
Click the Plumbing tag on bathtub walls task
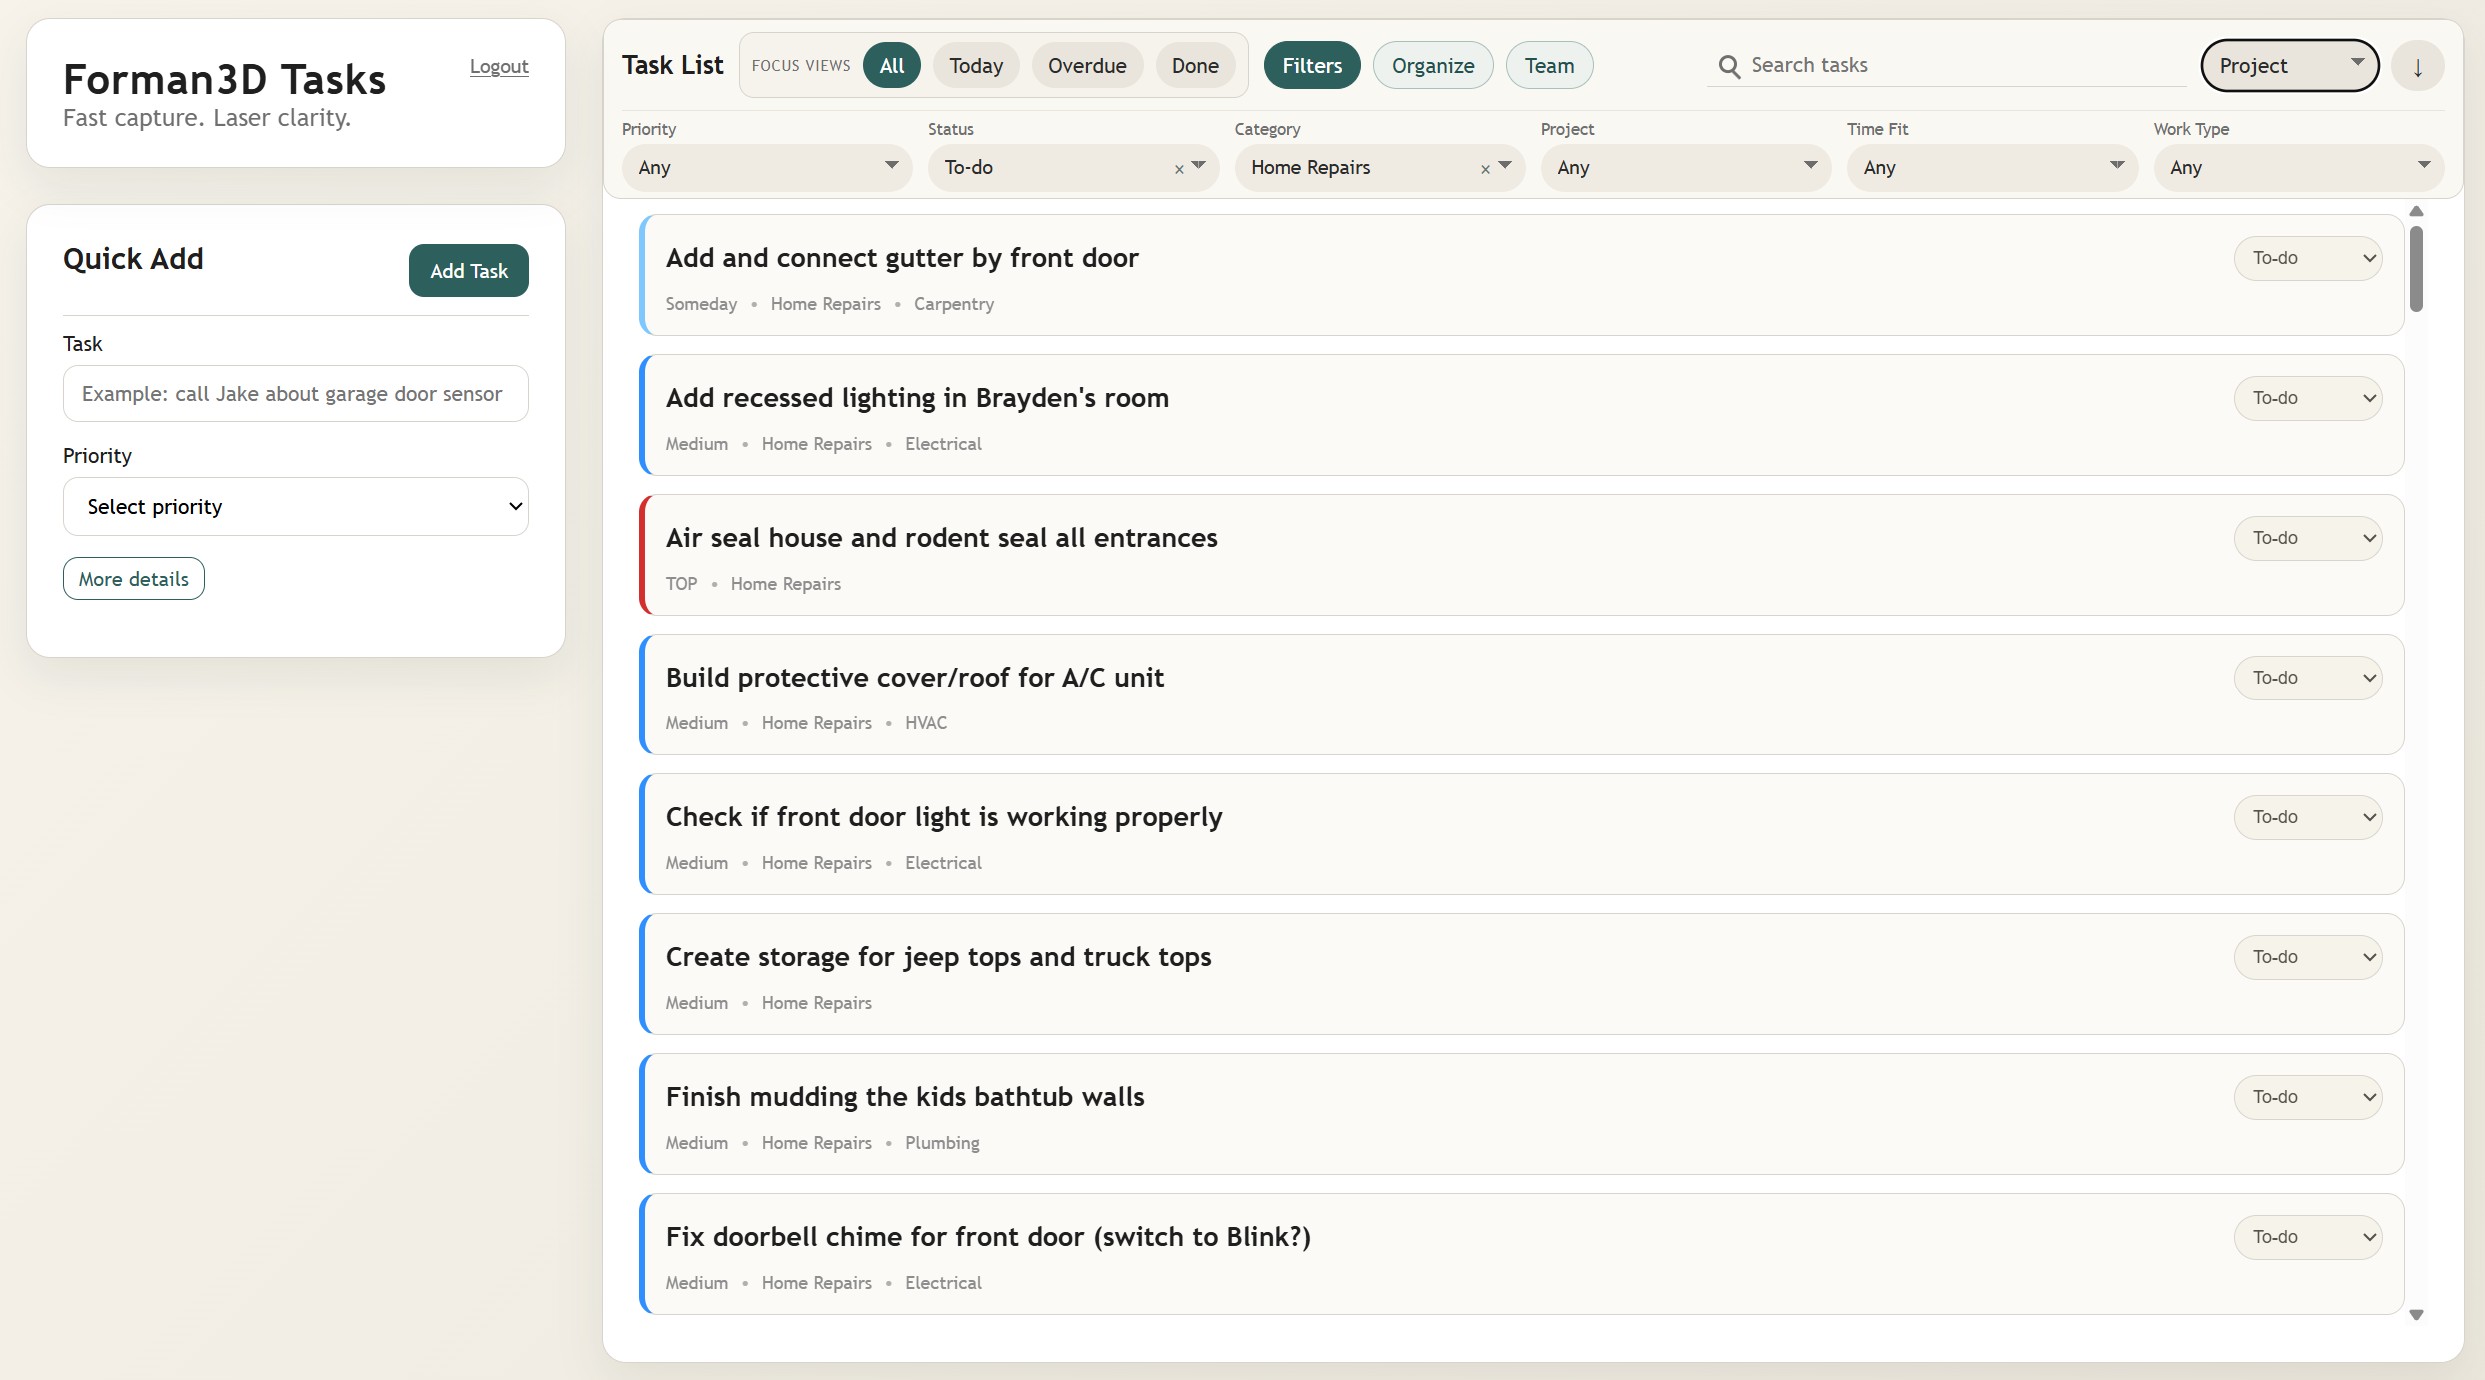pyautogui.click(x=942, y=1143)
